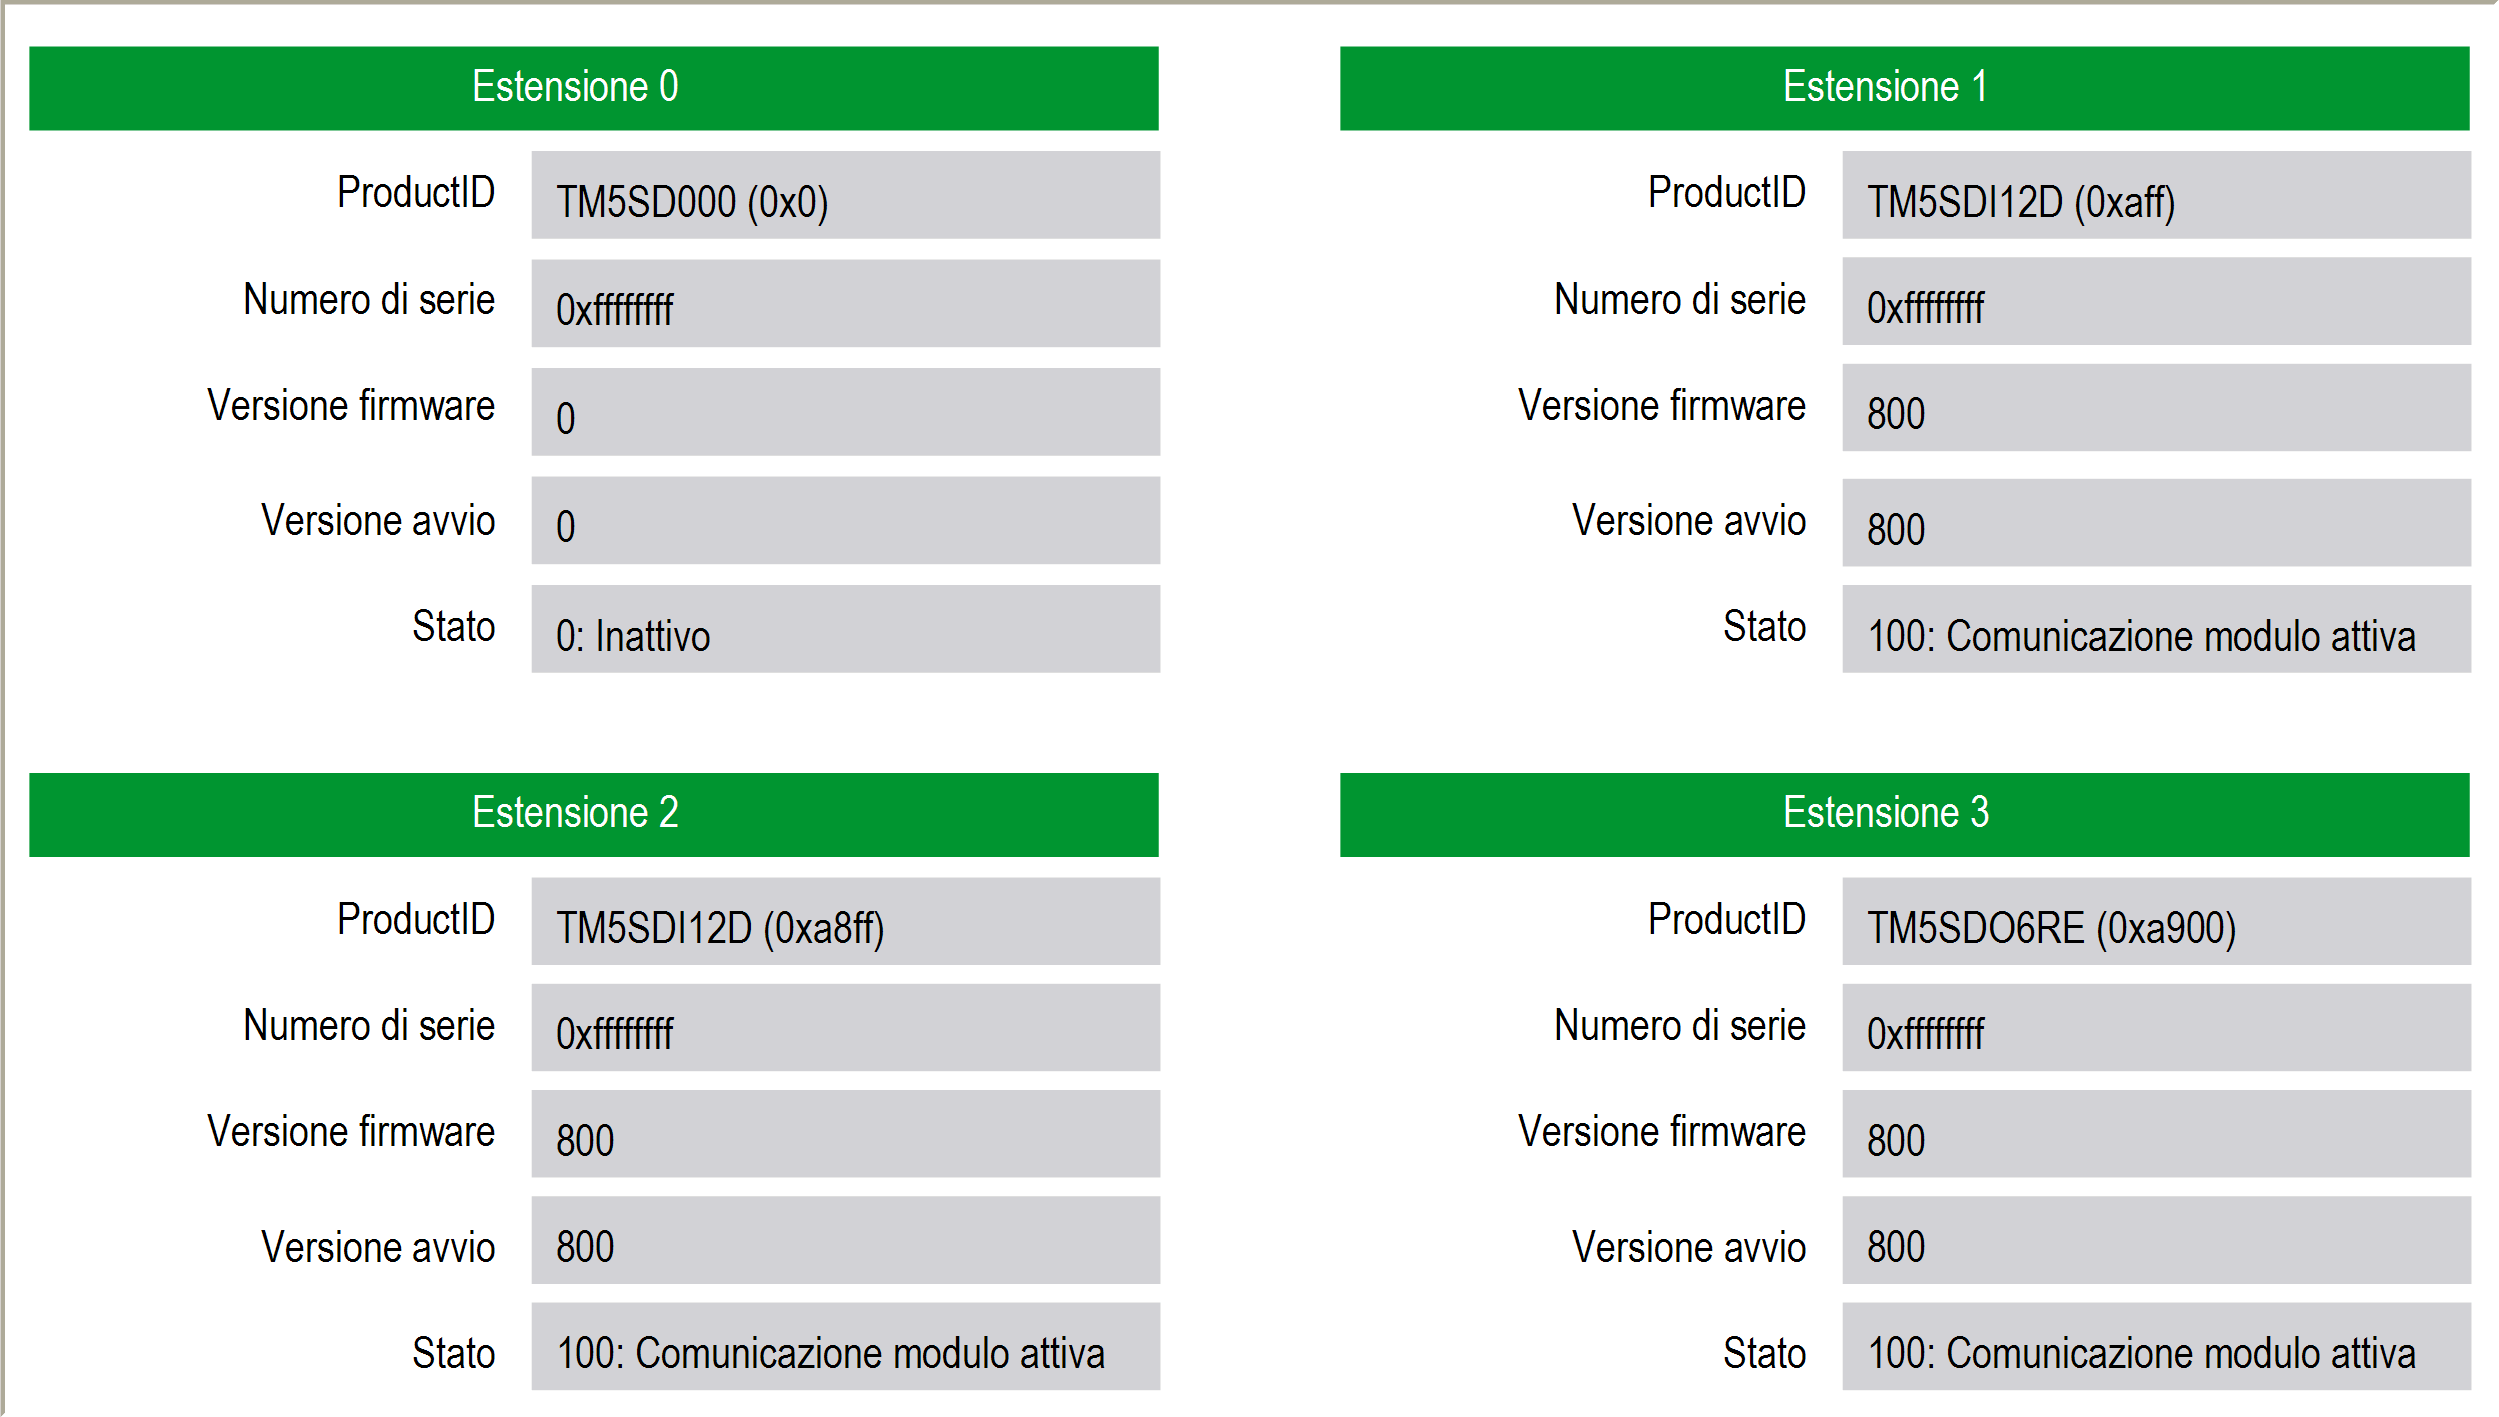Select the Estensione 1 header bar

pyautogui.click(x=1904, y=88)
